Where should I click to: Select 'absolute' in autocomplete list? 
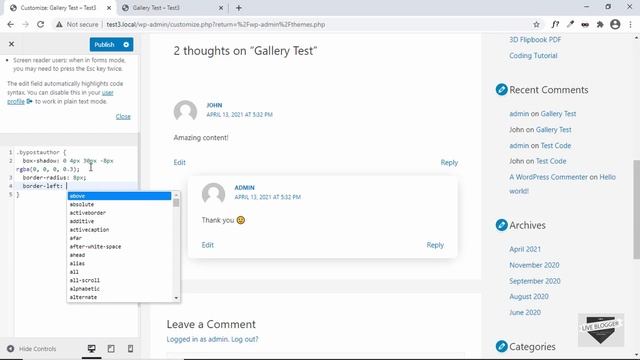[120, 204]
